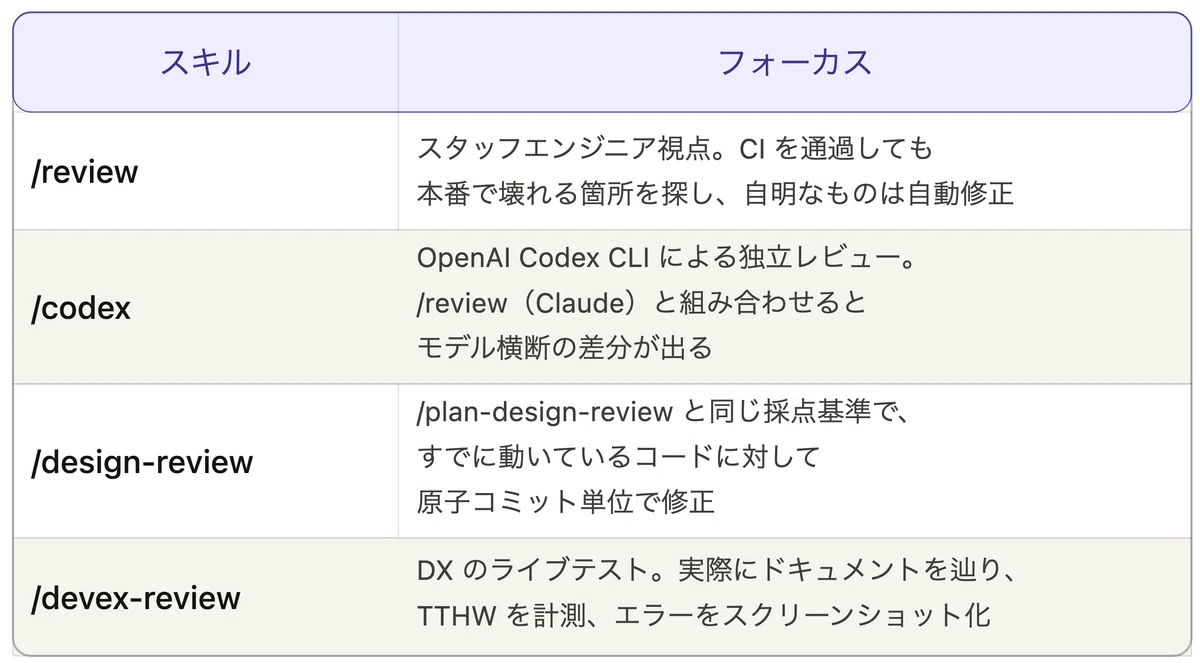
Task: Click the フォーカス column header
Action: pos(795,62)
